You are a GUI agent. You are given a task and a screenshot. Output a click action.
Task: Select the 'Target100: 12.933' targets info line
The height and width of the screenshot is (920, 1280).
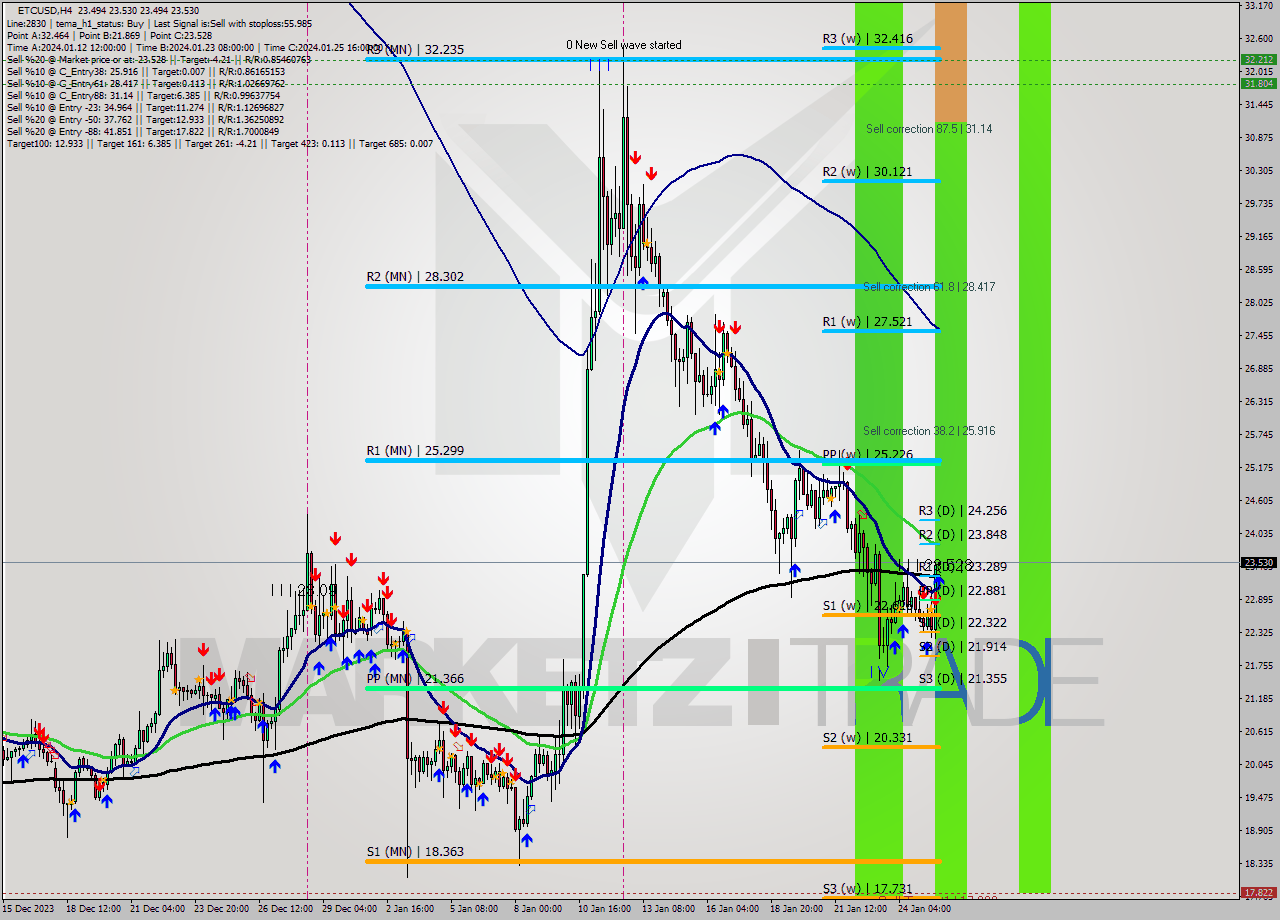pos(220,144)
